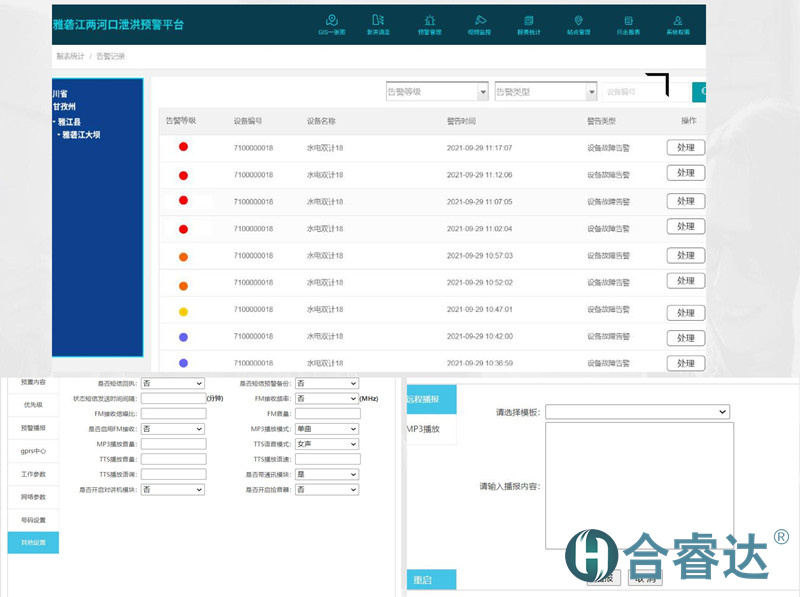Expand the MP3播放模式 dropdown
The height and width of the screenshot is (597, 800).
[x=326, y=429]
